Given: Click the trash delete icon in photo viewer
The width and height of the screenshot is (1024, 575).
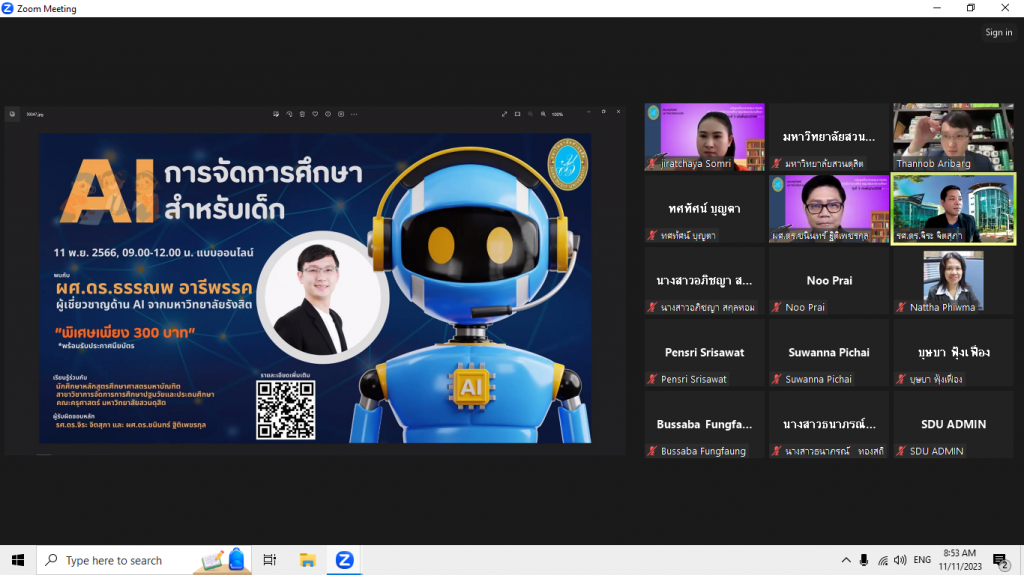Looking at the screenshot, I should 302,114.
